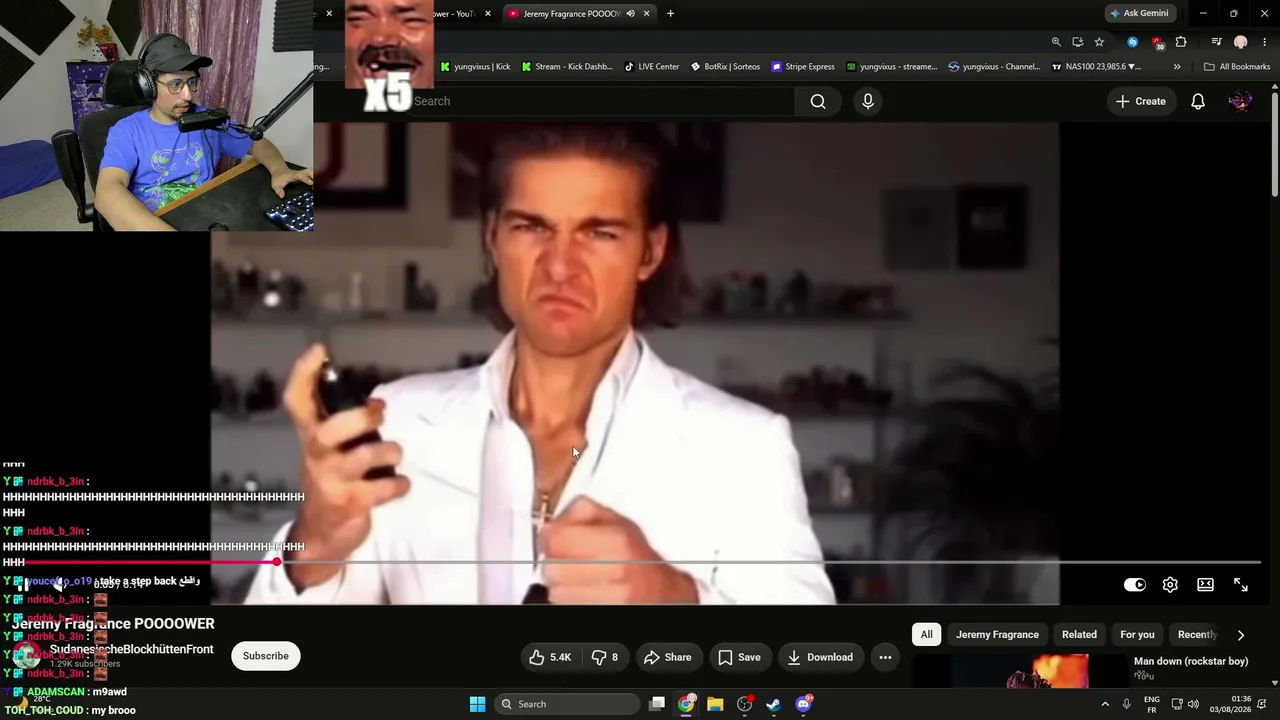Expand the hidden system tray icons
1280x720 pixels.
pos(1105,704)
